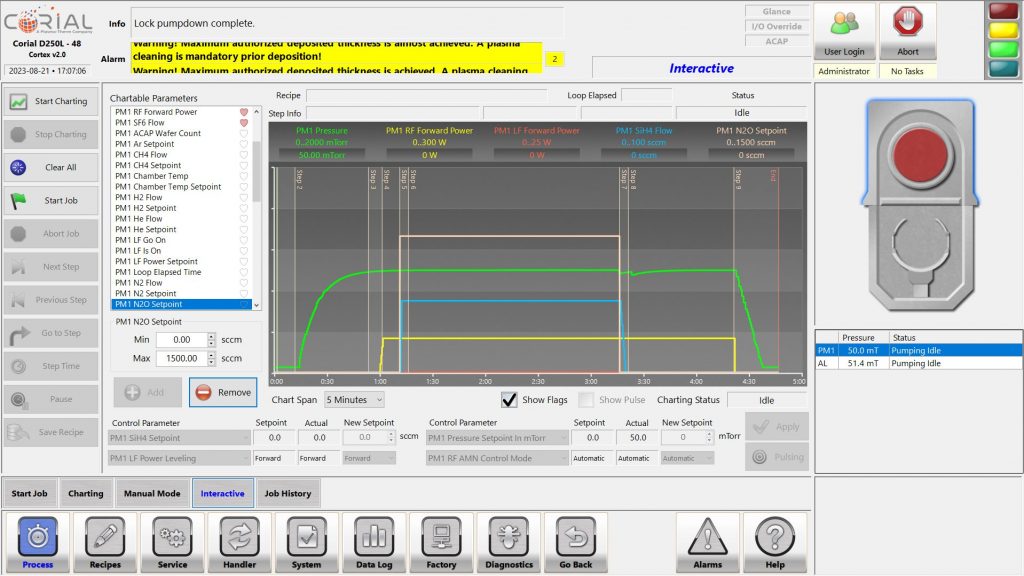Open the Alarms warning icon
The height and width of the screenshot is (576, 1024).
[707, 542]
